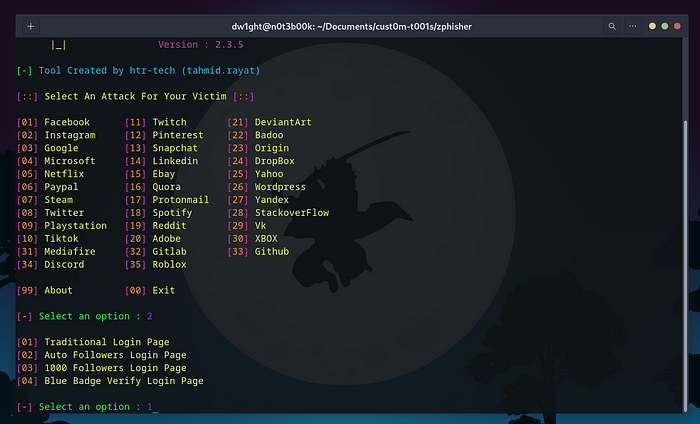Open terminal search with magnifier icon

click(612, 26)
